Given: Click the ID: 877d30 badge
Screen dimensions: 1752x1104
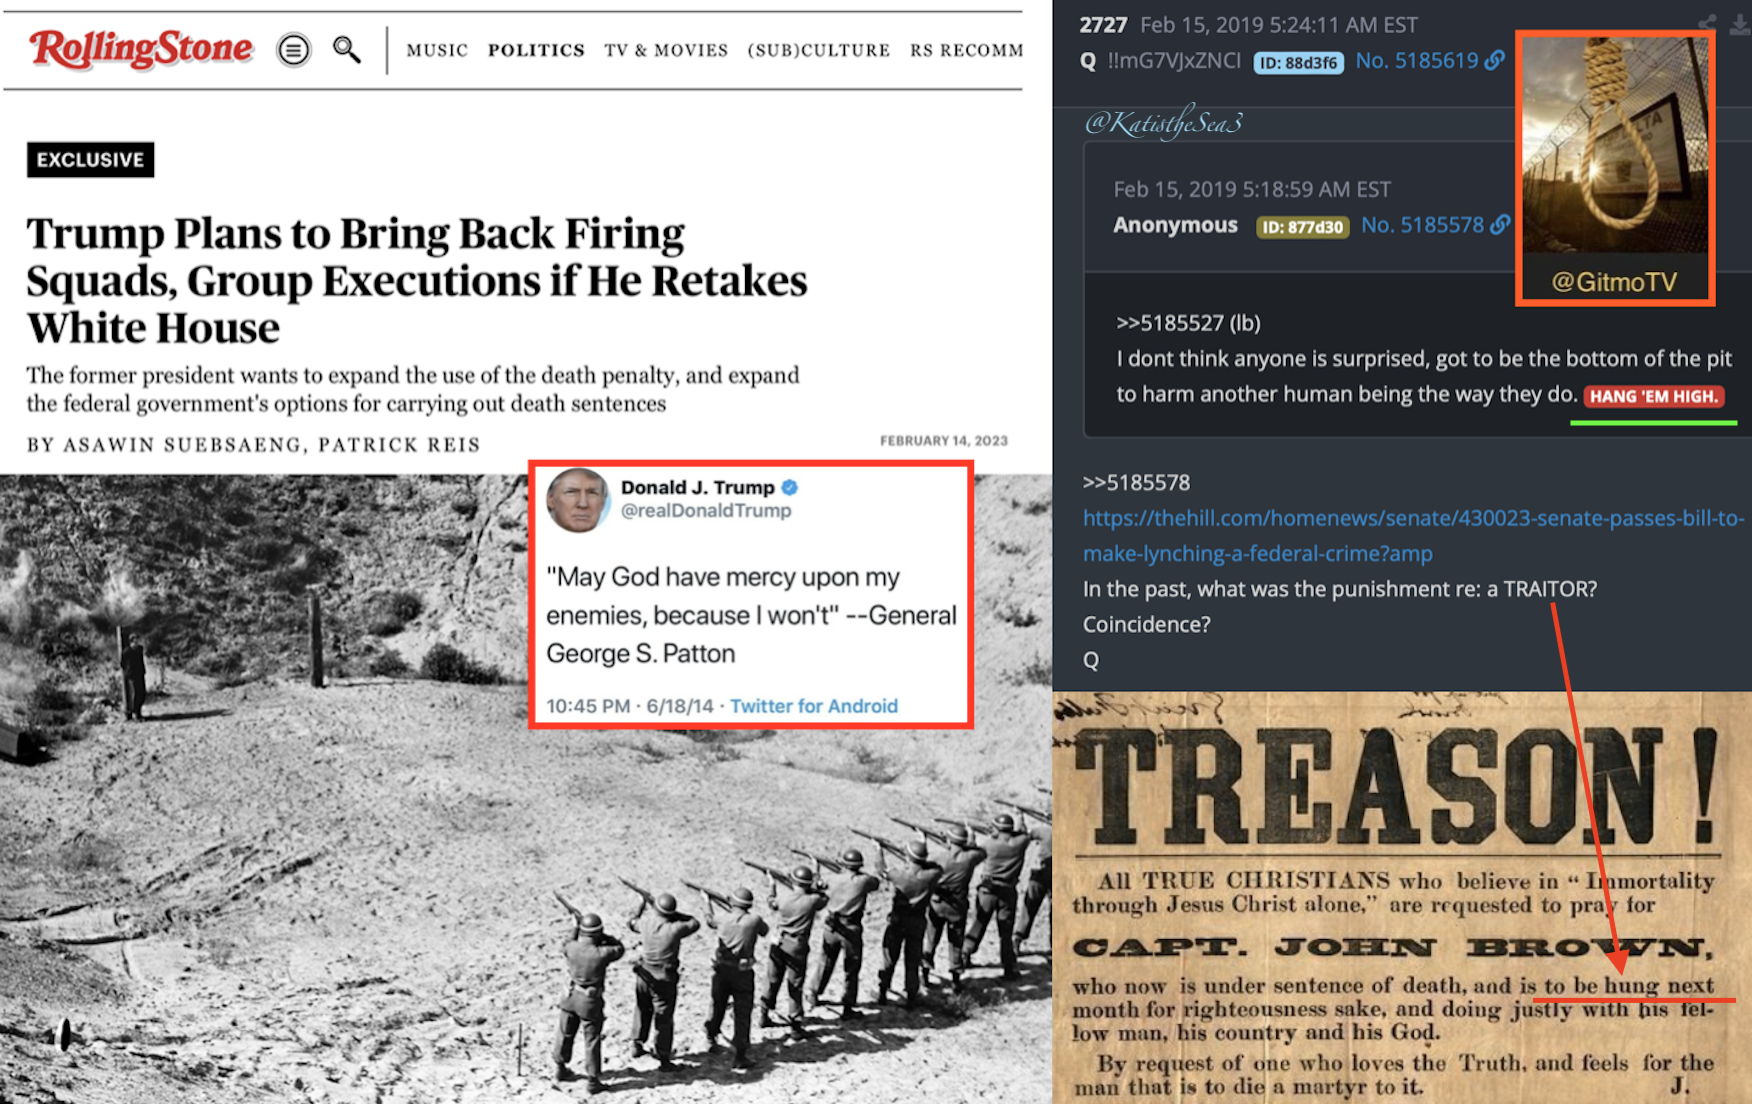Looking at the screenshot, I should point(1302,227).
